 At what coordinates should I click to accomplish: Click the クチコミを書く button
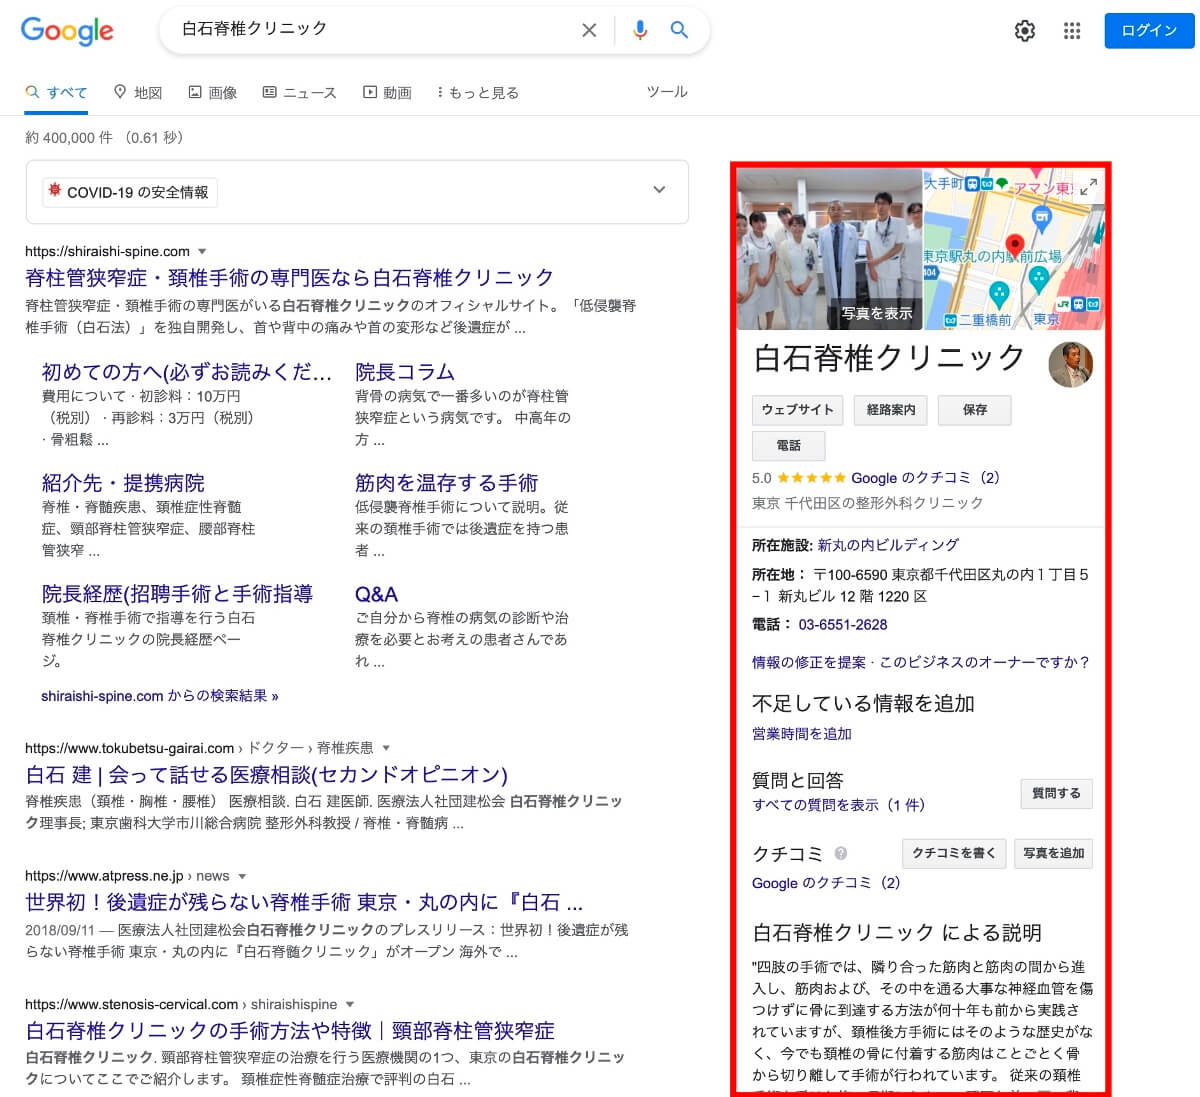point(954,853)
